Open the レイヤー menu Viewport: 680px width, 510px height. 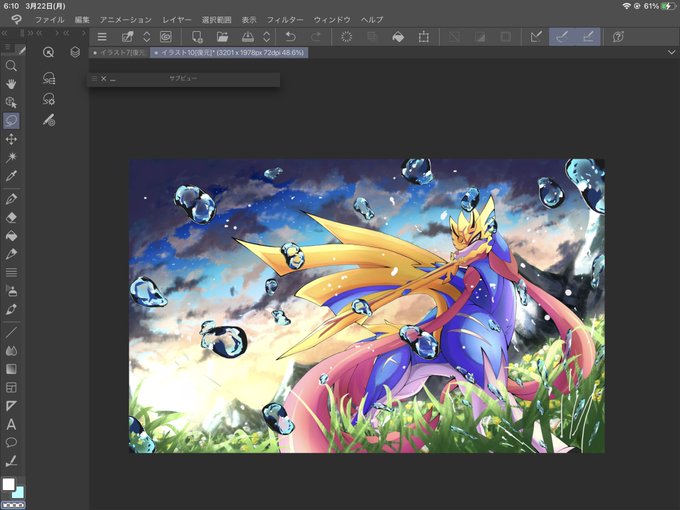tap(177, 20)
